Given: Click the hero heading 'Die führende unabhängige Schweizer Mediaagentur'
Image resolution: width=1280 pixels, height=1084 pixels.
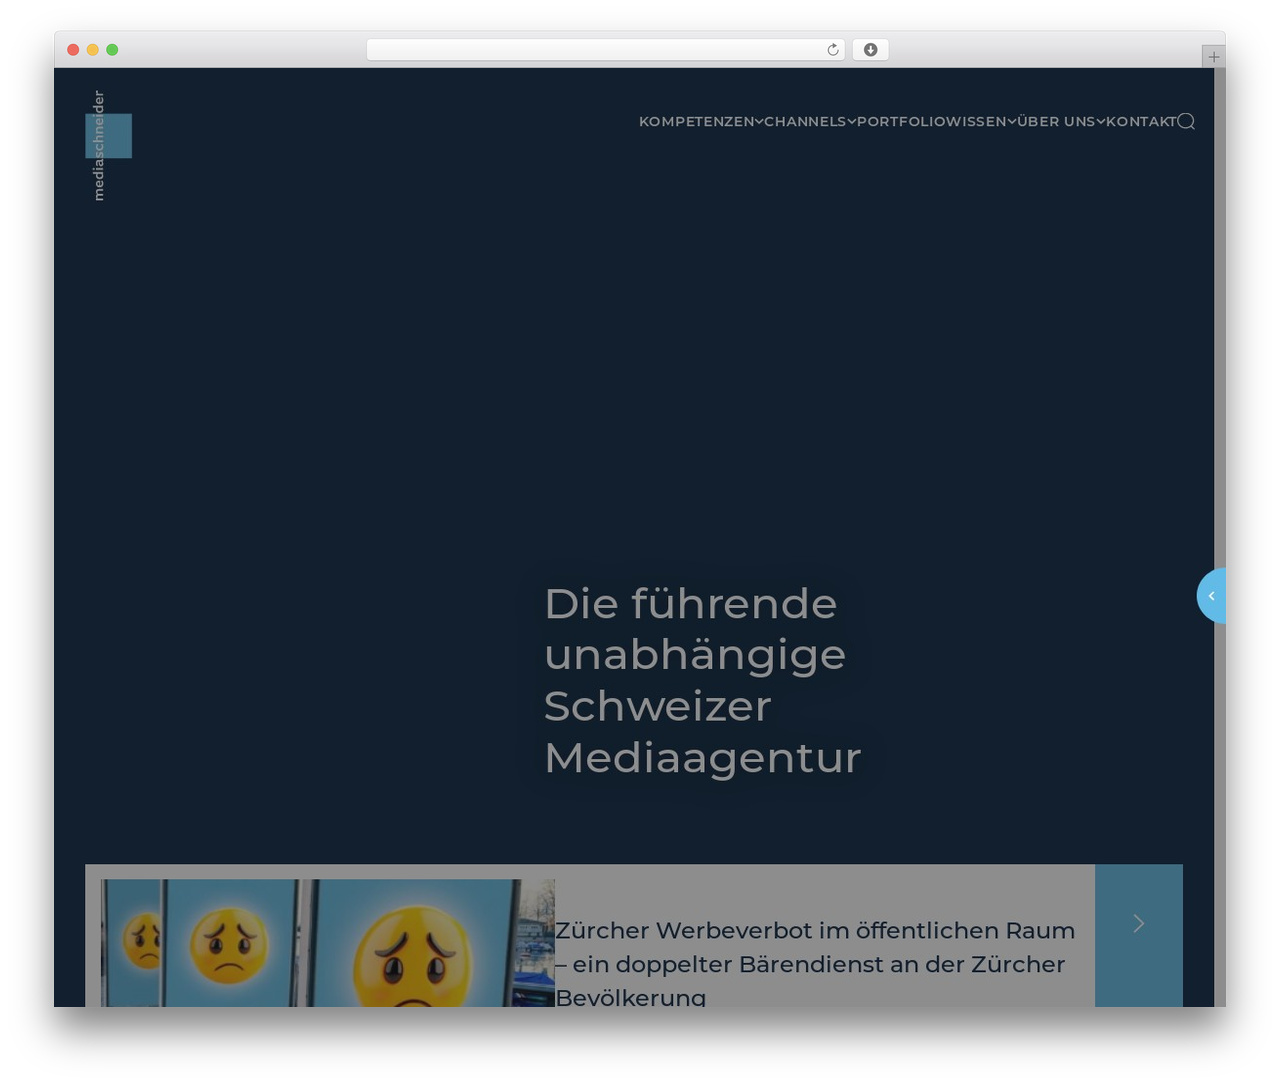Looking at the screenshot, I should coord(702,680).
